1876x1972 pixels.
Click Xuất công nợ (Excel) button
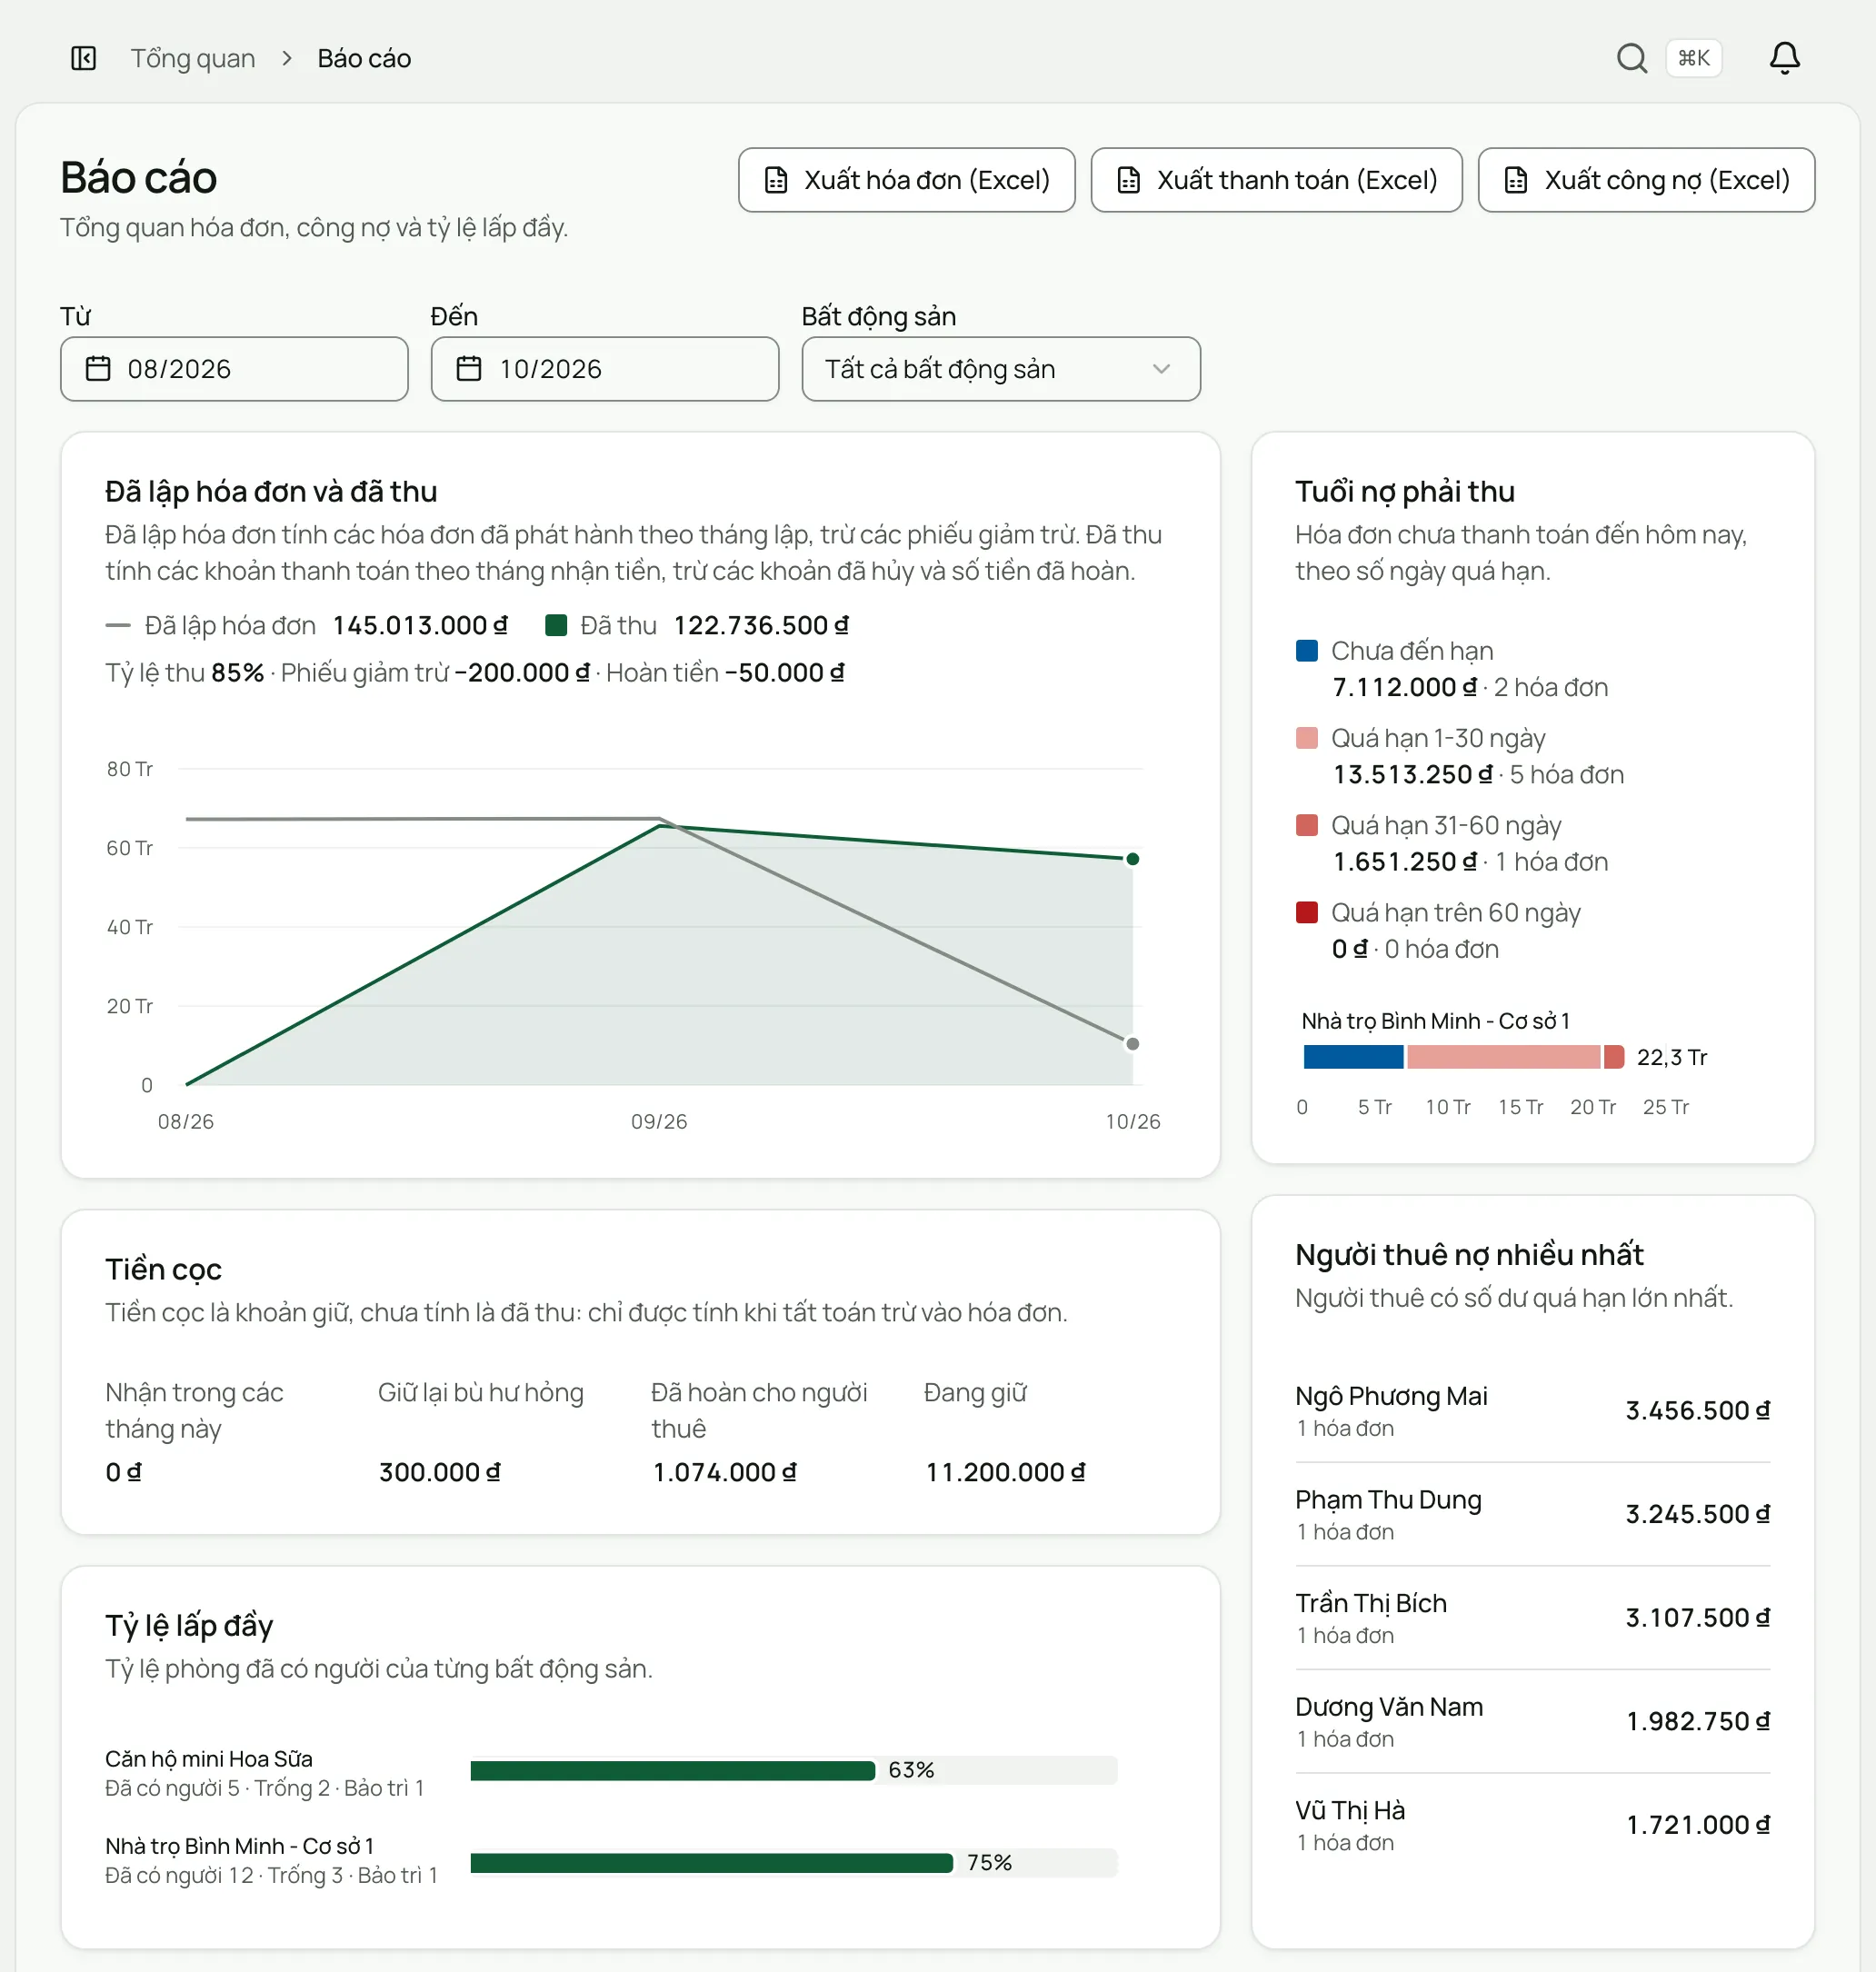click(x=1646, y=180)
